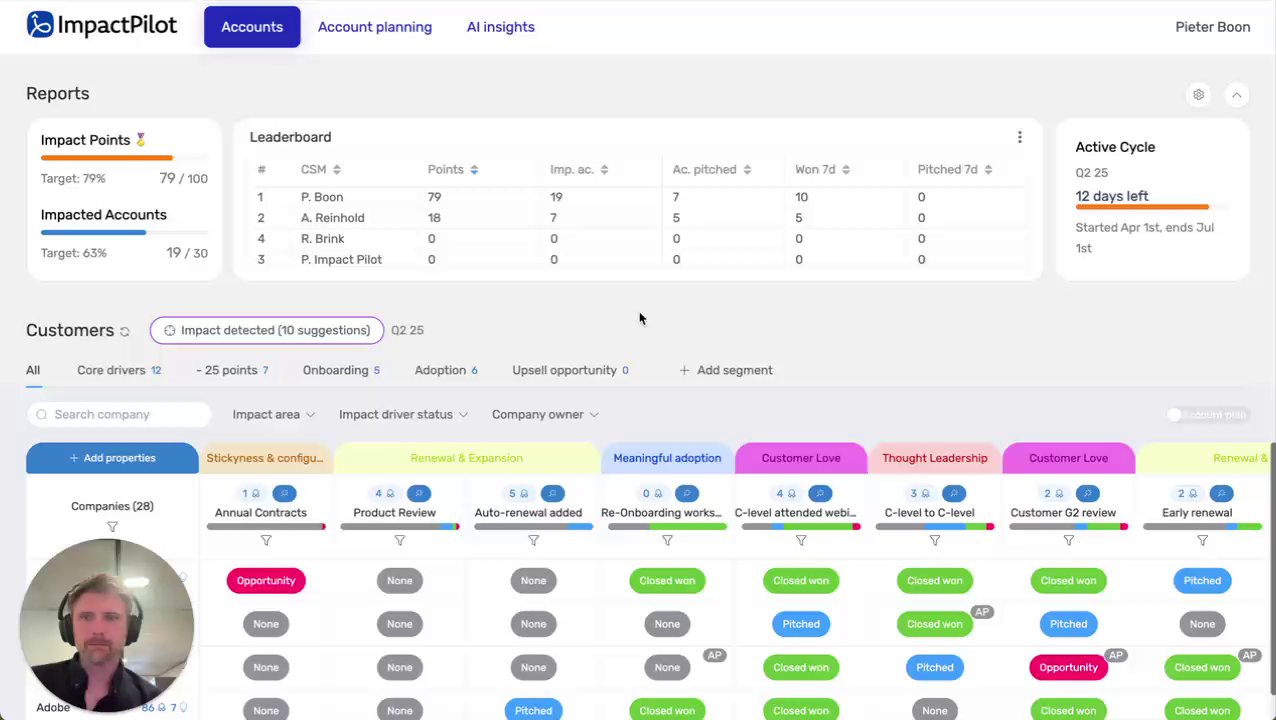Click the Impacted Accounts progress bar
Image resolution: width=1276 pixels, height=720 pixels.
click(x=124, y=233)
